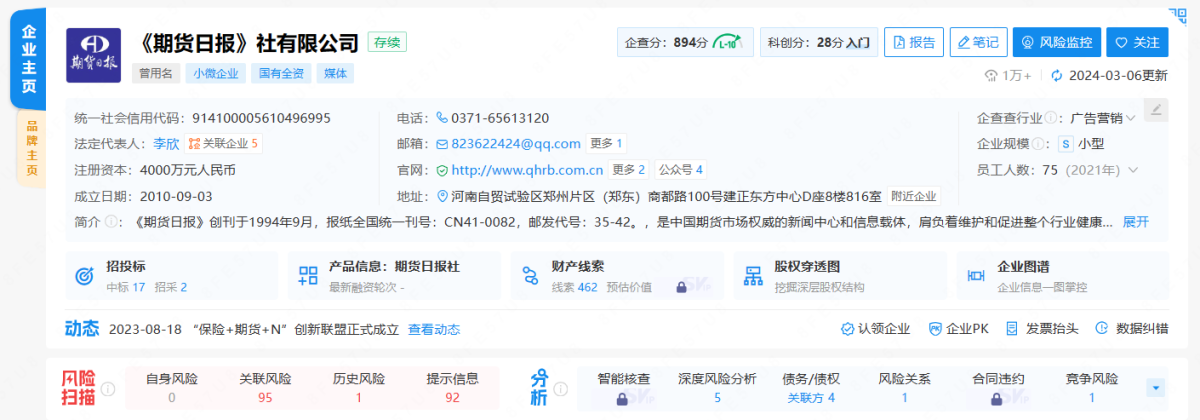Switch to the 品牌主页 side tab

pyautogui.click(x=31, y=148)
